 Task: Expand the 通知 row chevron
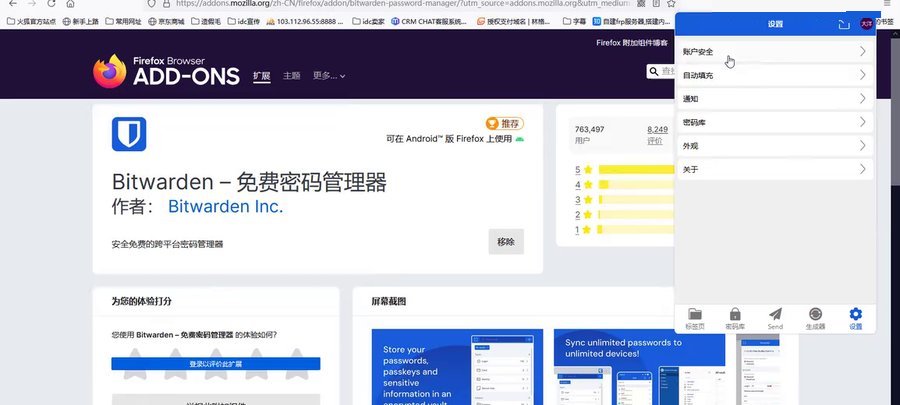pos(862,99)
